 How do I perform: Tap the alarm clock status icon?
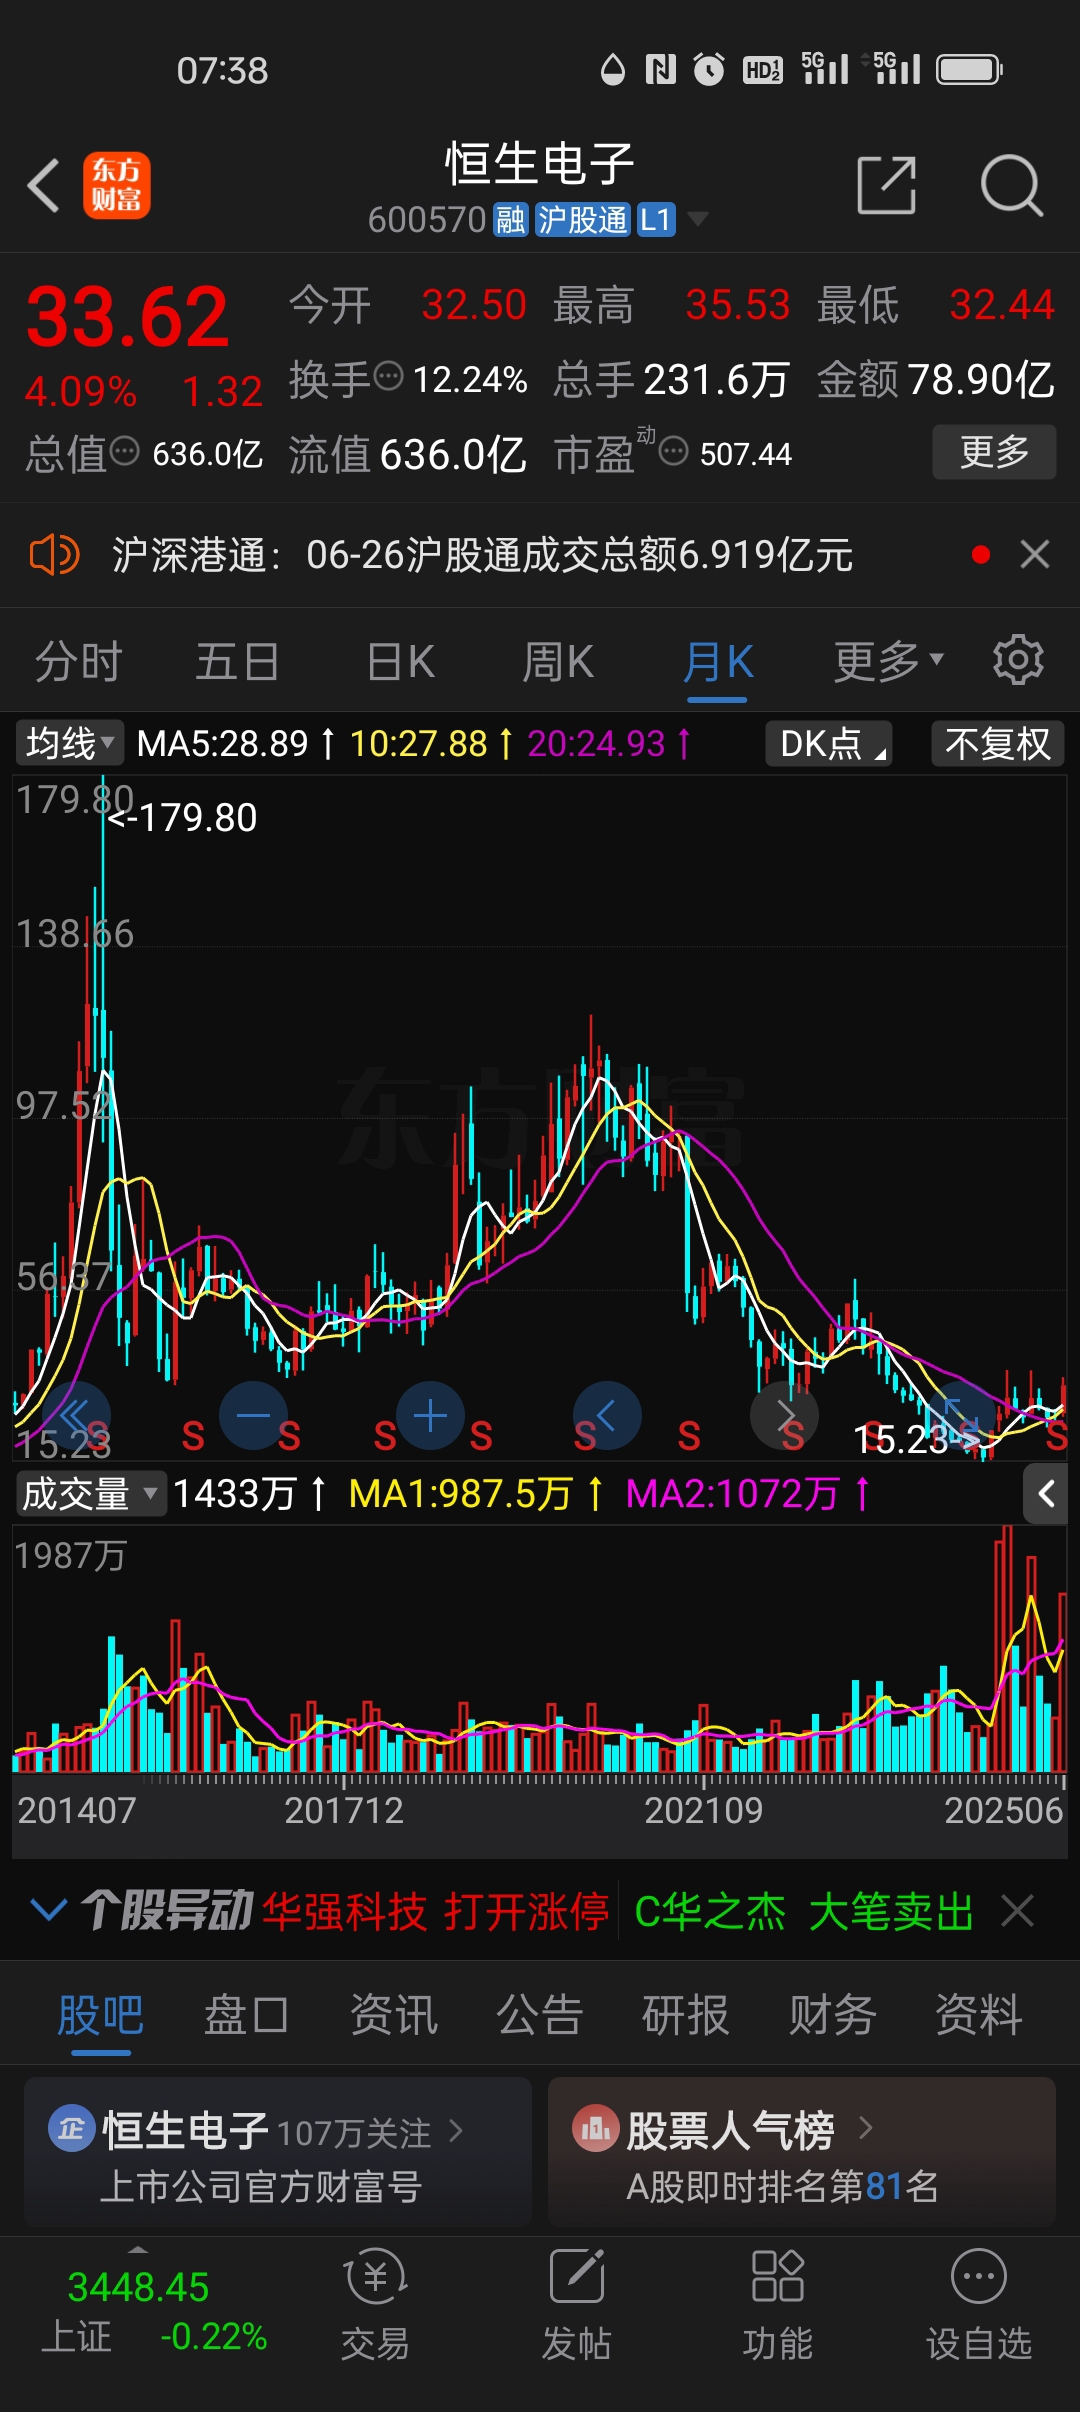pos(709,69)
